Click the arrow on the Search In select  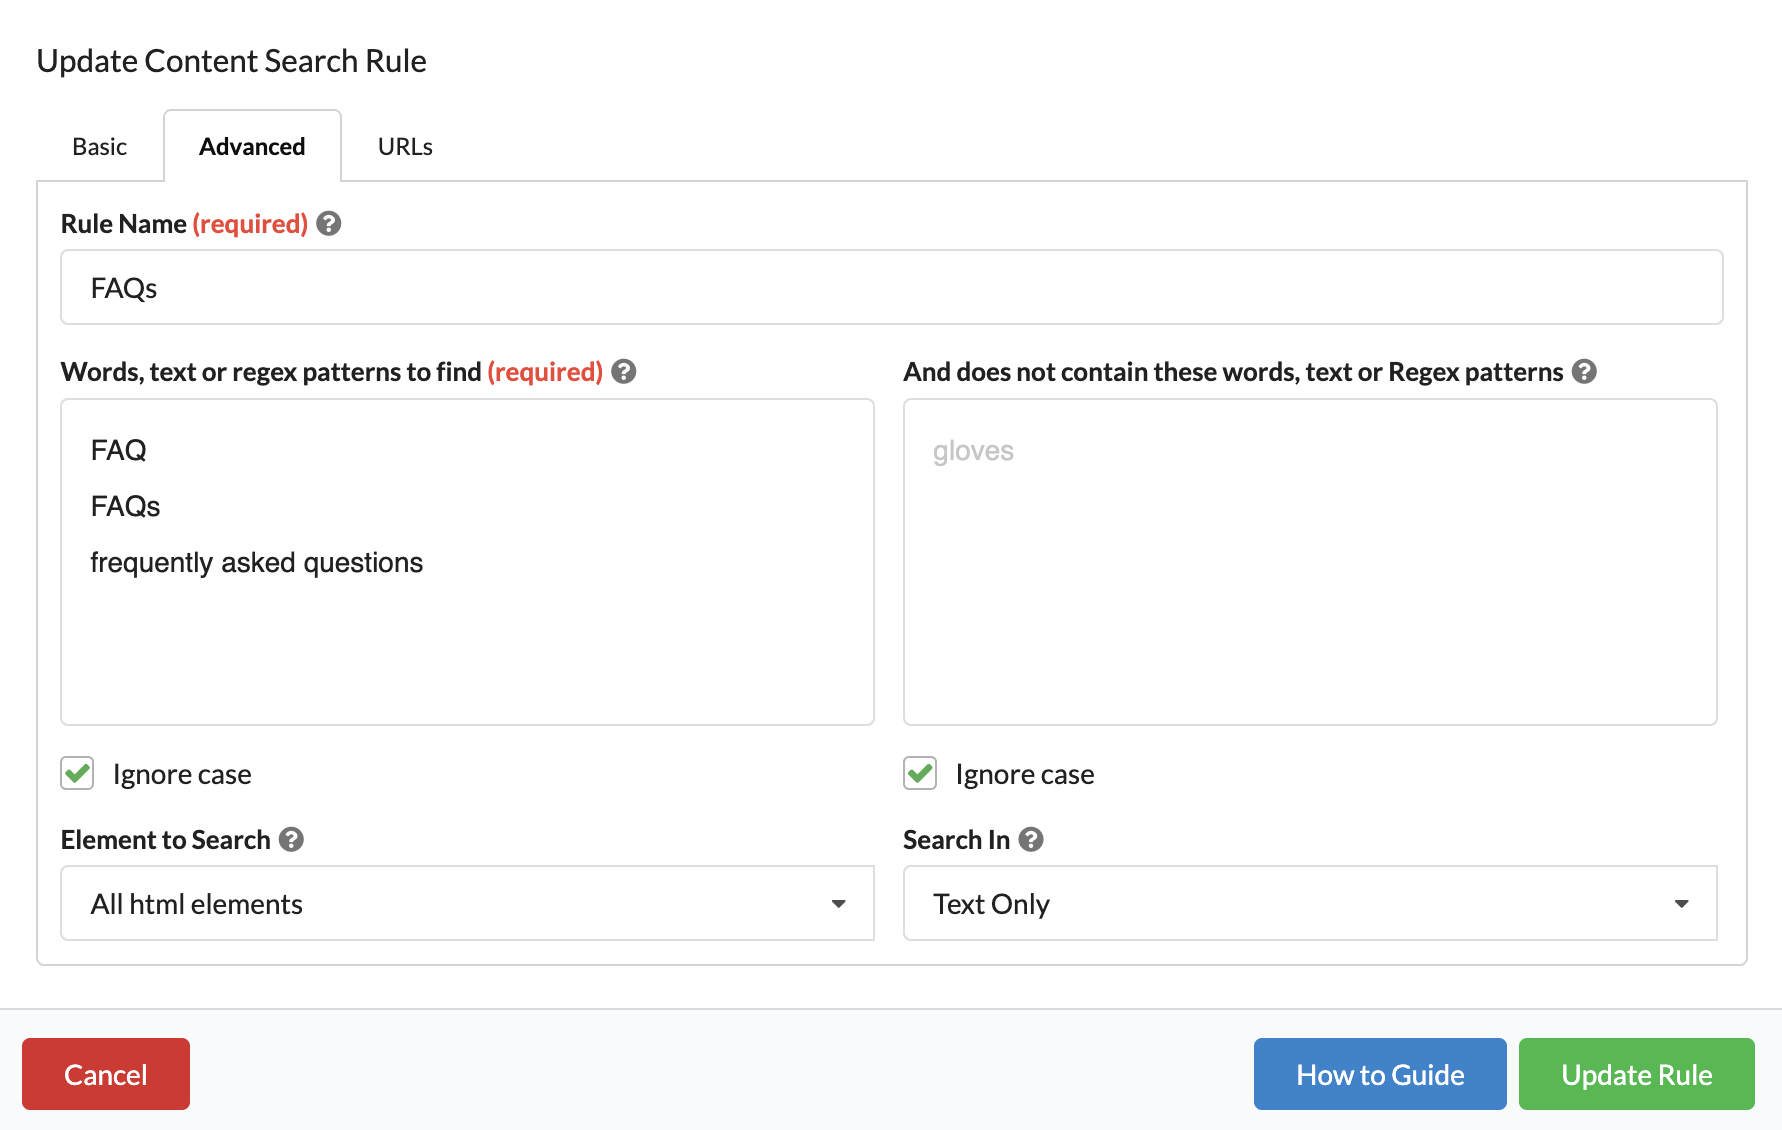click(1682, 904)
